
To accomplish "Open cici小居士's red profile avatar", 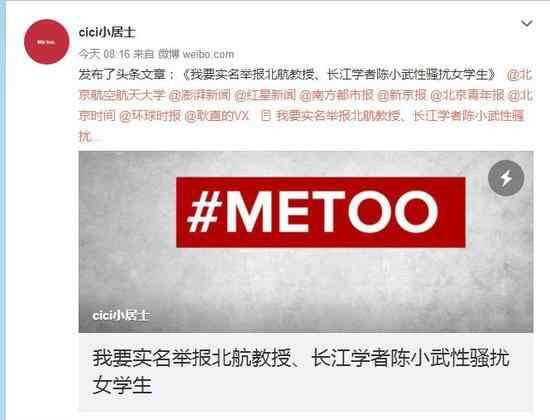I will pos(47,42).
